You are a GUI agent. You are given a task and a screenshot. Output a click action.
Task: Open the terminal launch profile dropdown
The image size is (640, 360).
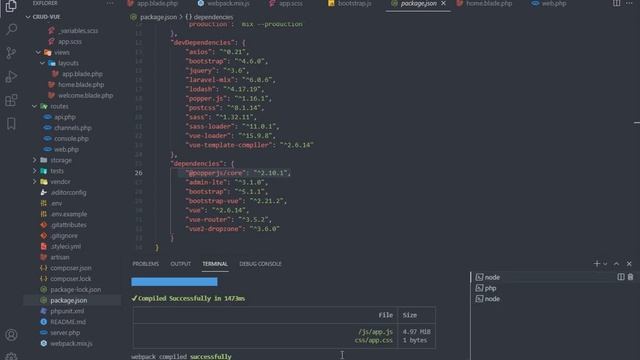pos(605,264)
